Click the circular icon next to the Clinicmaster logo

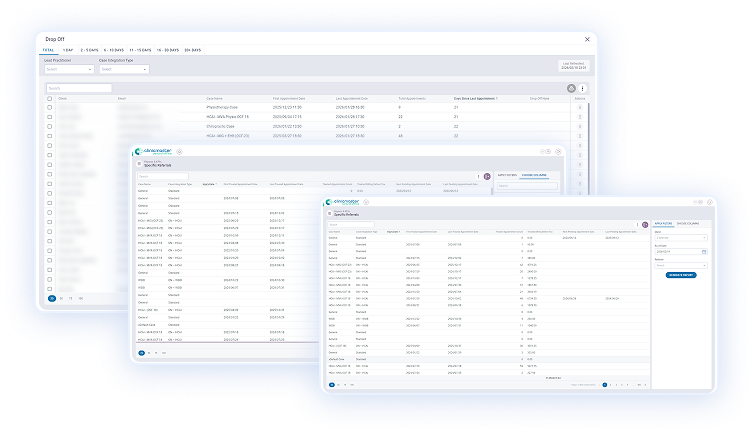coord(368,203)
